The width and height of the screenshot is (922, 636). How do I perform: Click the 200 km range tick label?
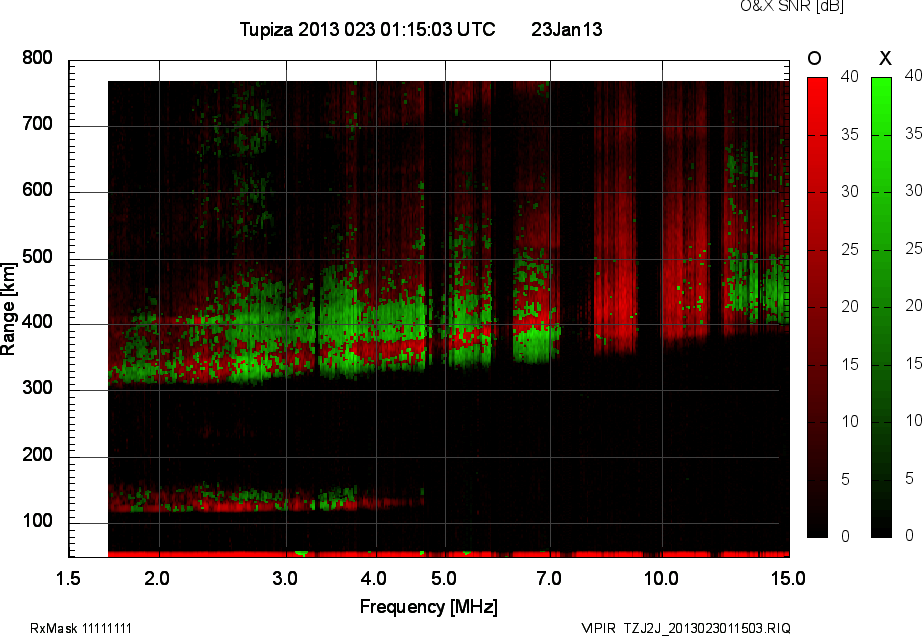coord(37,454)
